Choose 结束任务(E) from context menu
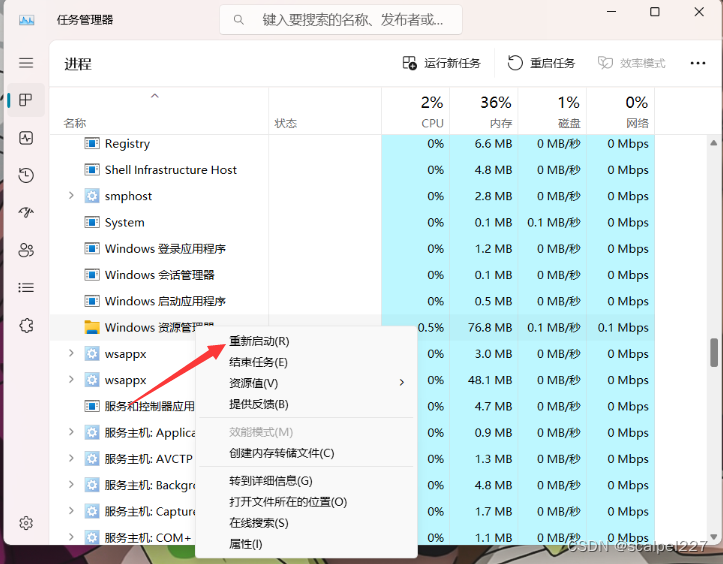This screenshot has width=723, height=564. 258,362
